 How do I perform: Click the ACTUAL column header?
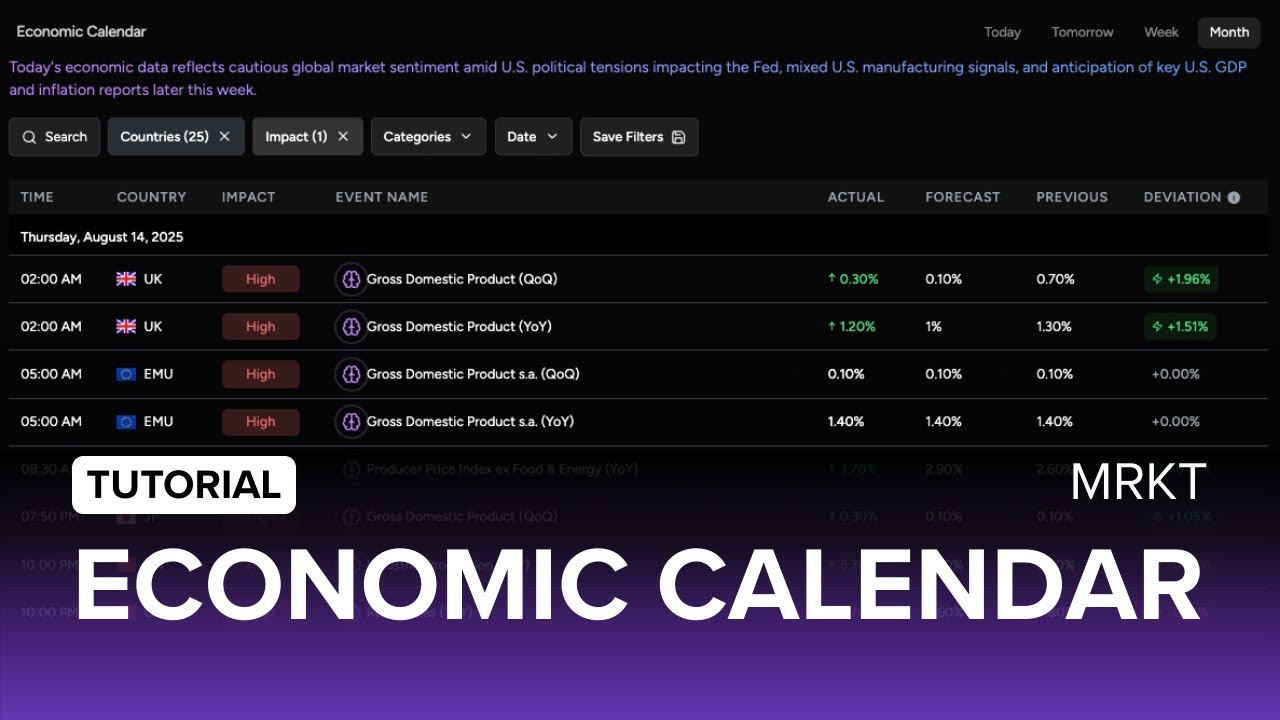tap(855, 197)
